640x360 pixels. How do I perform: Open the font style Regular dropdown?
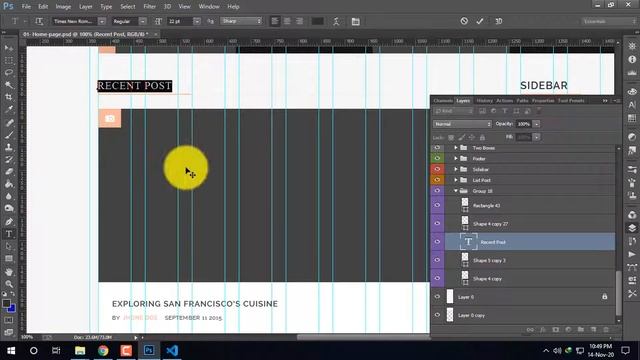point(142,21)
